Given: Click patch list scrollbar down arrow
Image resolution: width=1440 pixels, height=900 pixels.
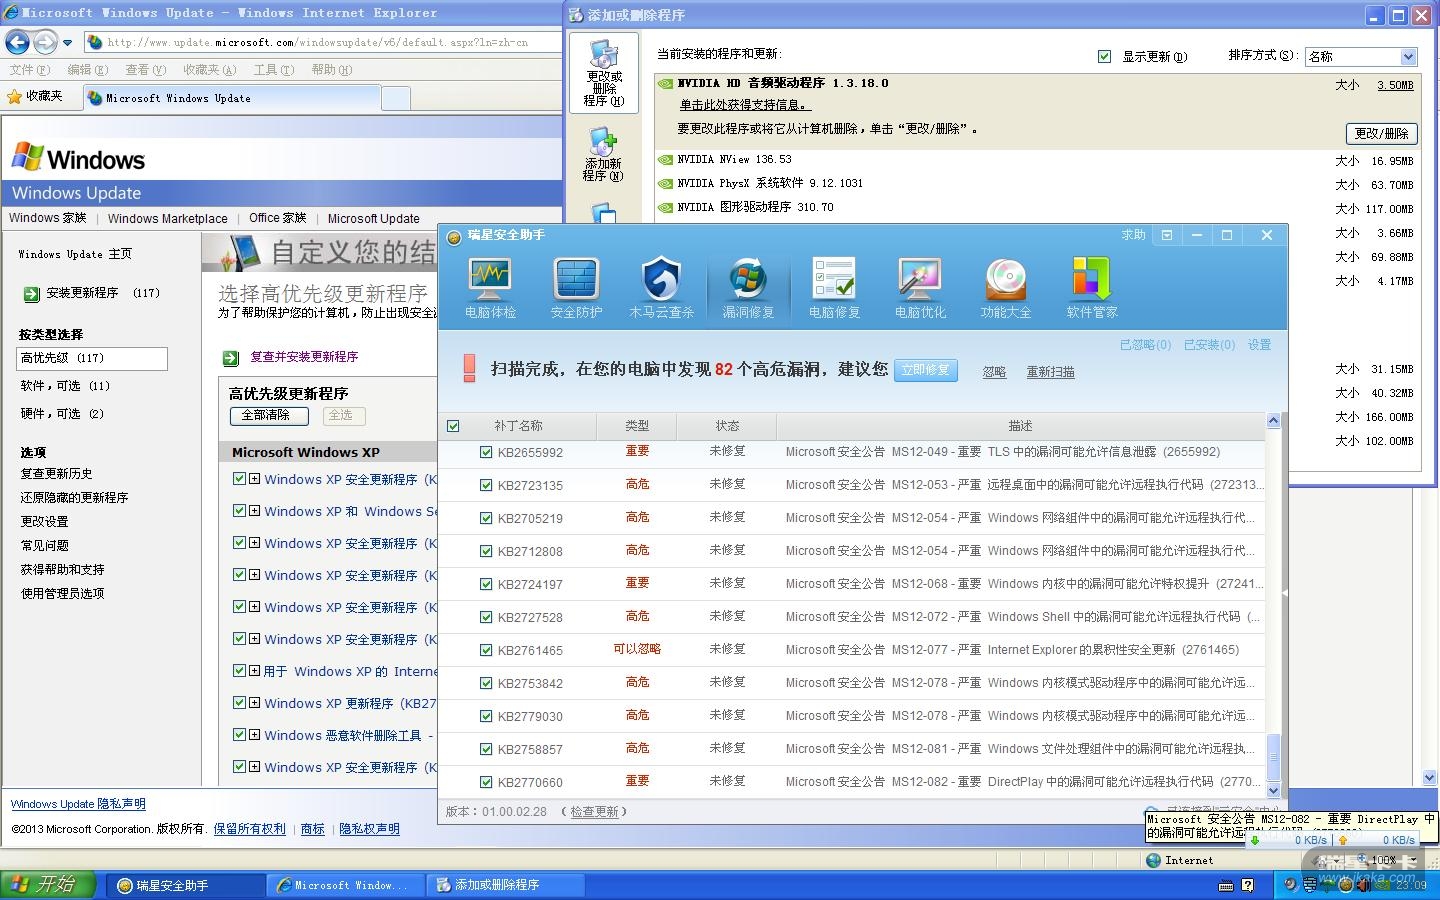Looking at the screenshot, I should (1273, 790).
